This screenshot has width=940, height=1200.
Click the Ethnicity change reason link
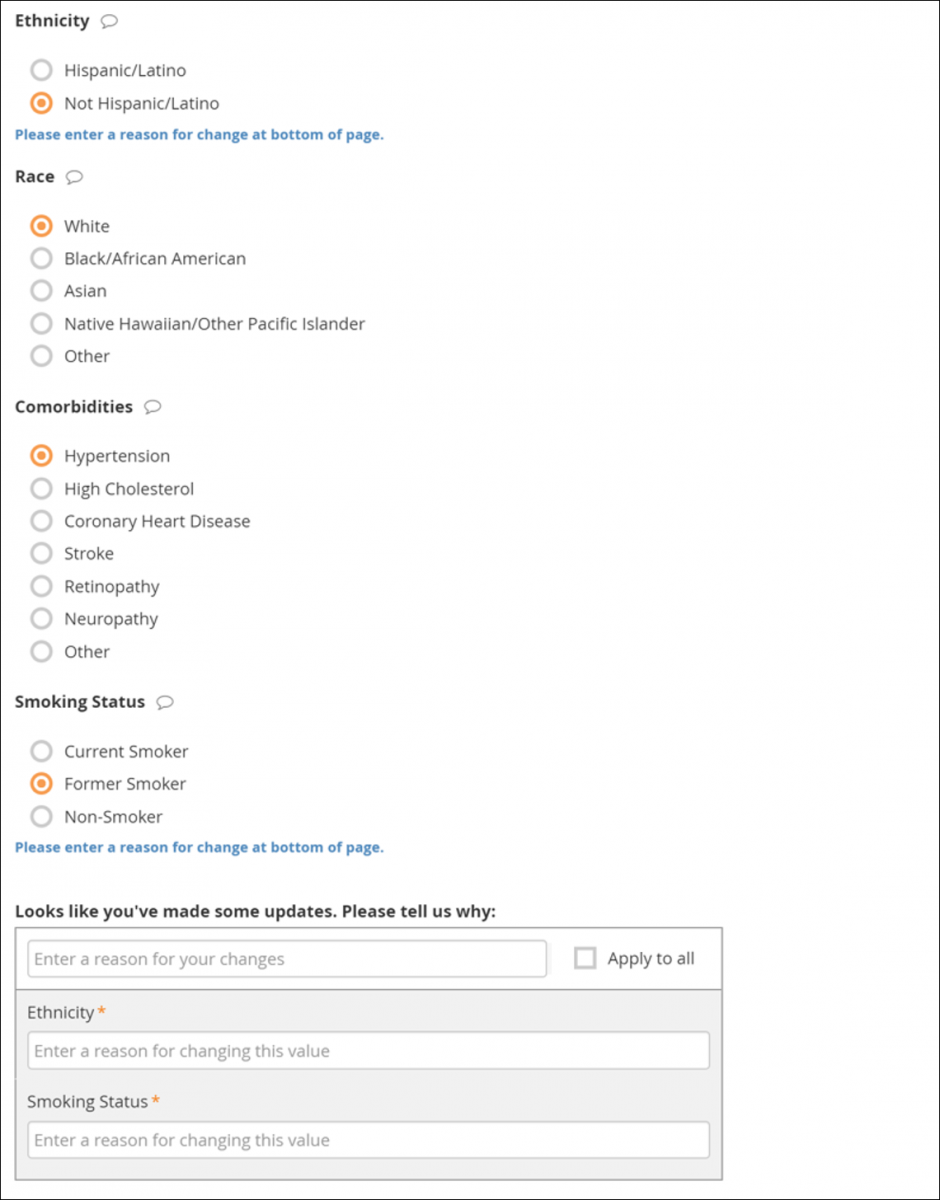[x=198, y=134]
